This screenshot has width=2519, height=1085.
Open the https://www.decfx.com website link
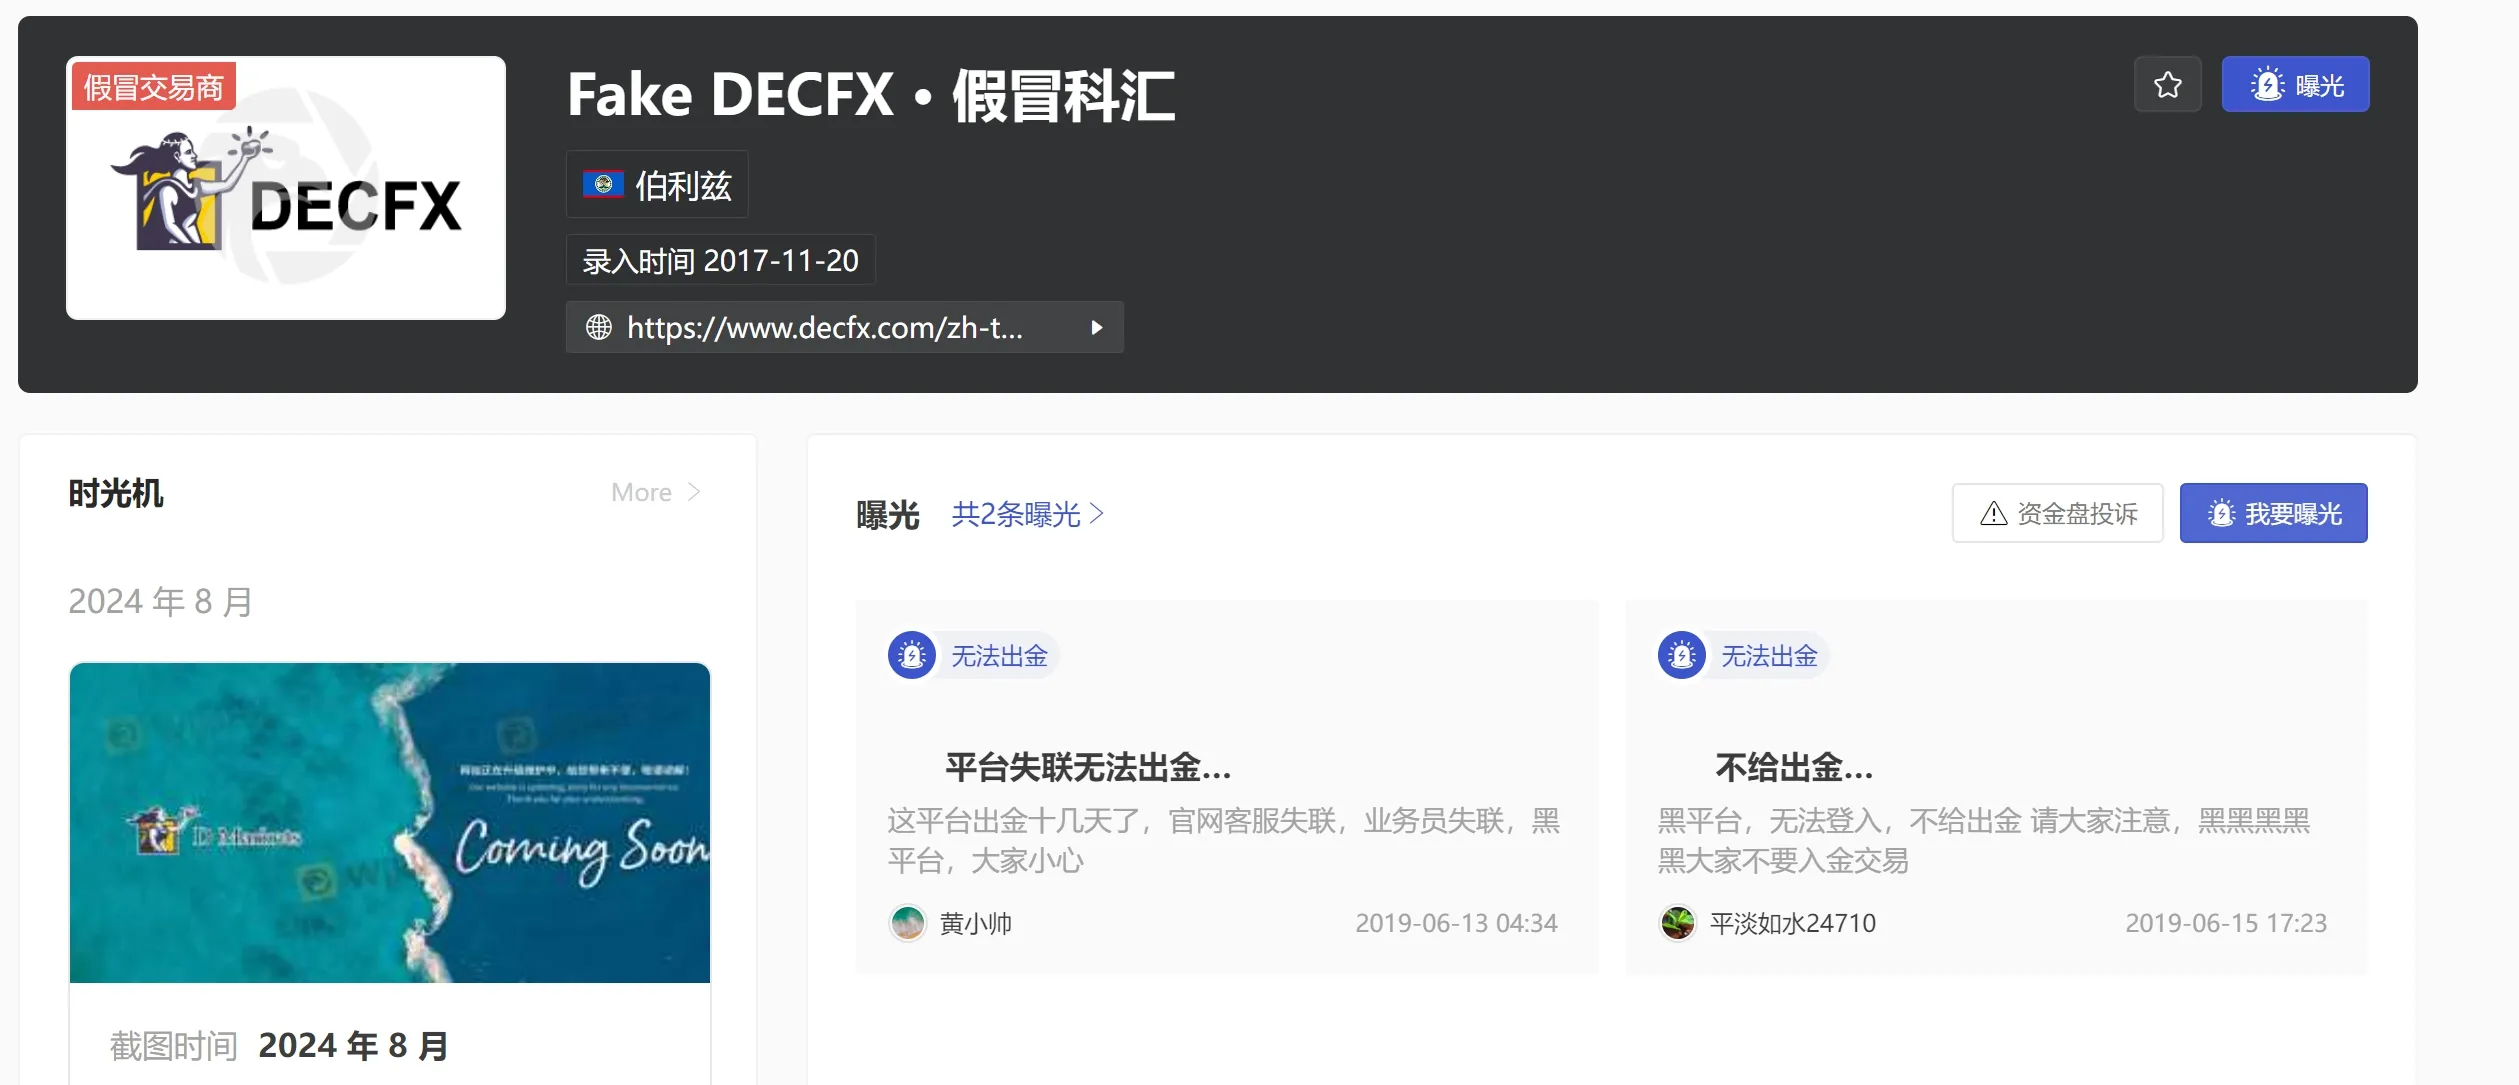click(x=825, y=327)
